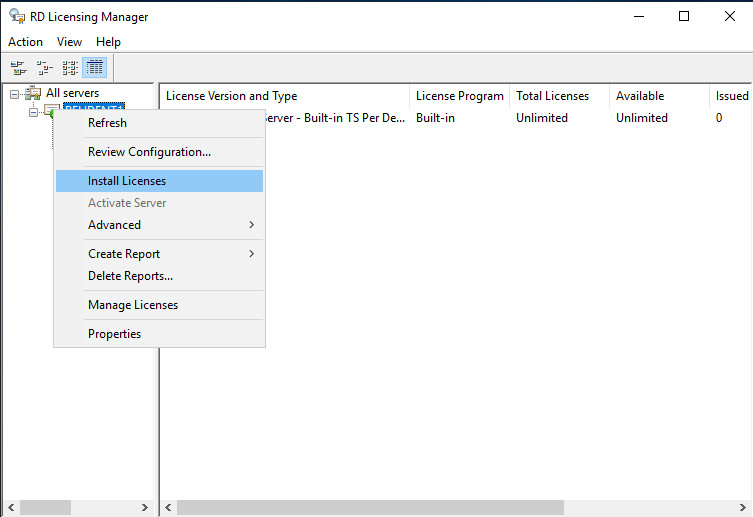This screenshot has height=517, width=753.
Task: Open Review Configuration from context menu
Action: coord(149,152)
